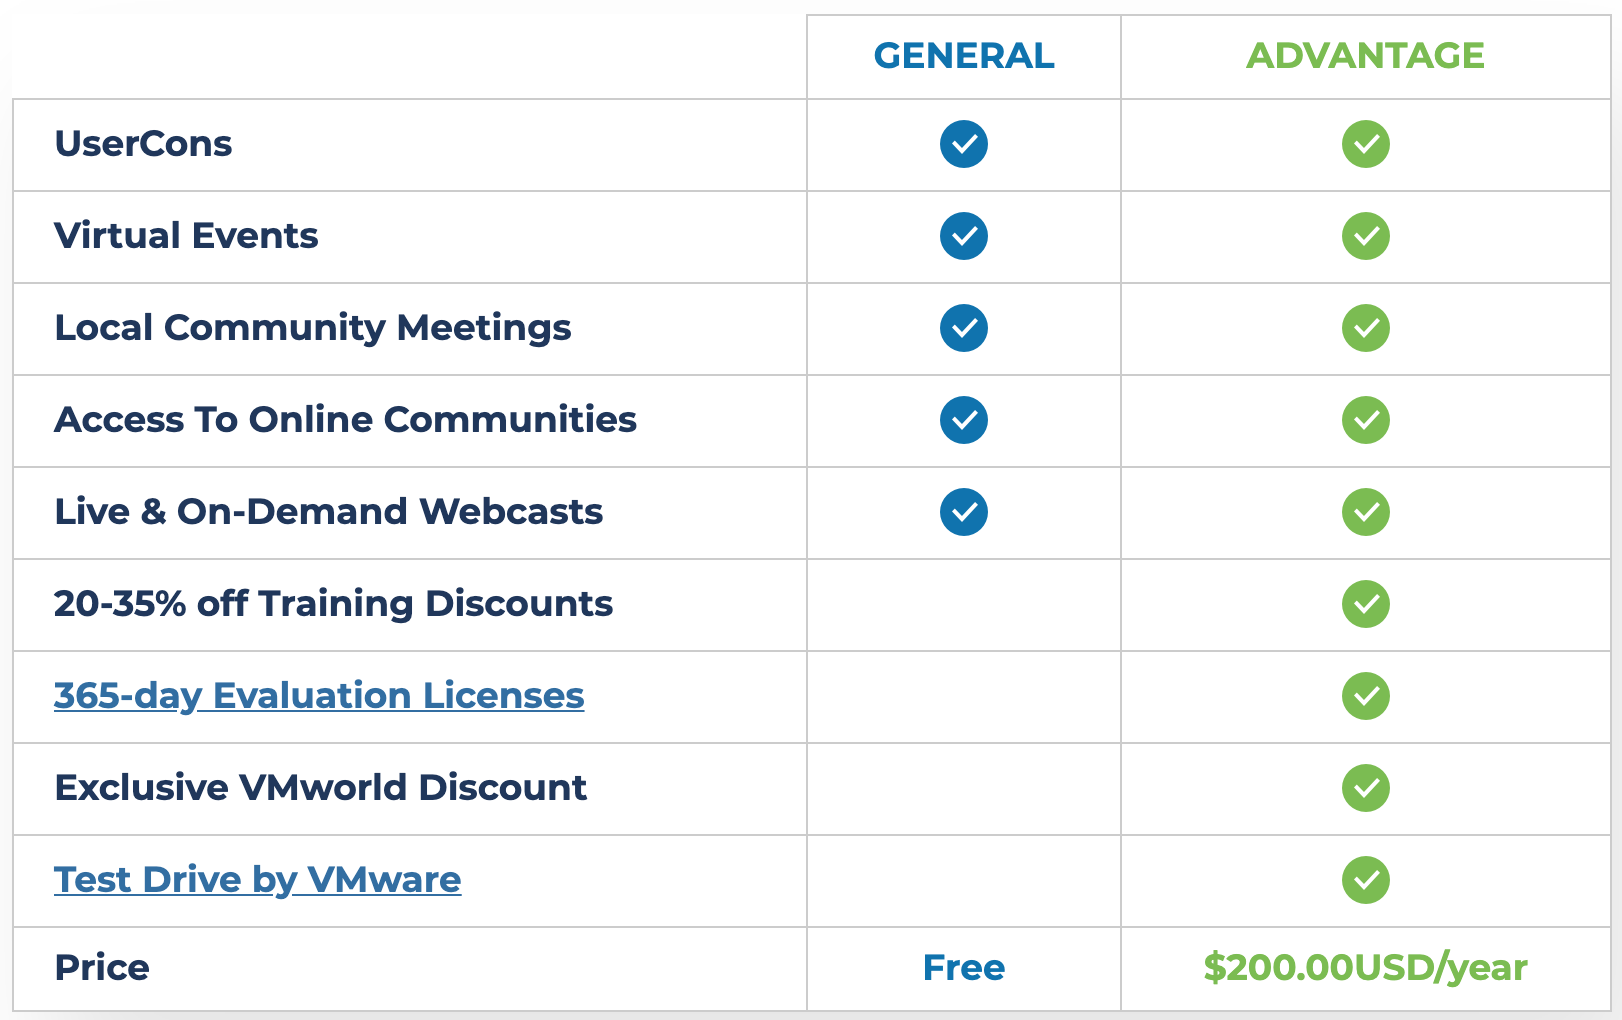Click green checkmark for Live & On-Demand Webcasts
The height and width of the screenshot is (1020, 1622).
coord(1366,512)
